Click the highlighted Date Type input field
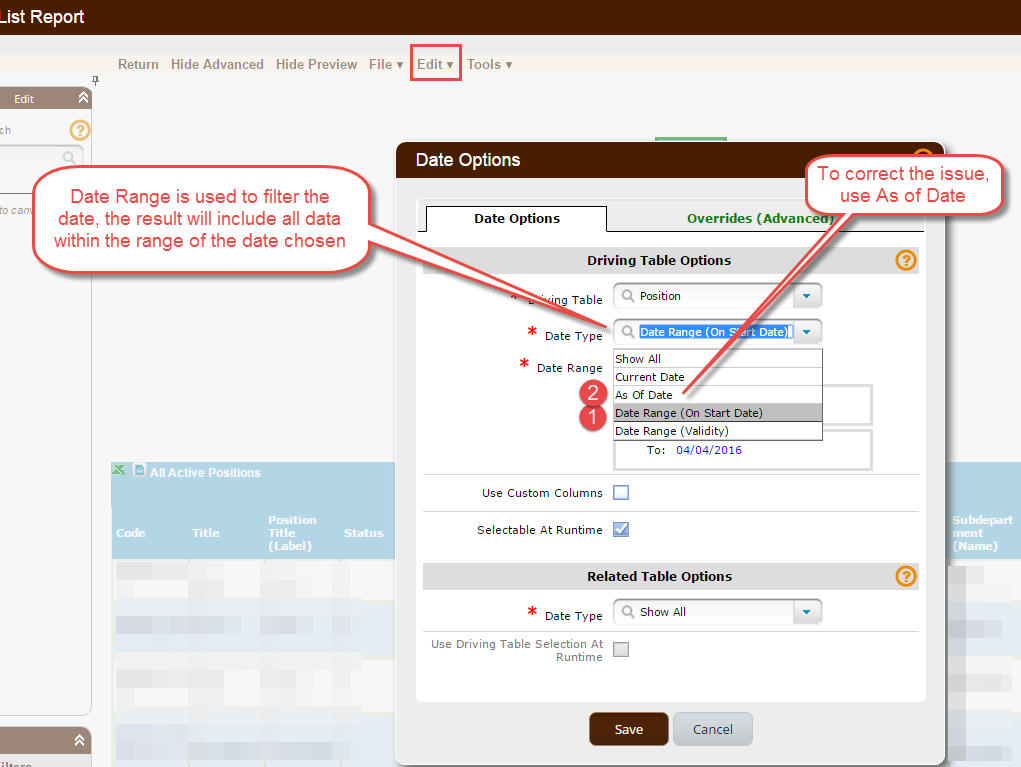The image size is (1021, 767). pyautogui.click(x=716, y=332)
